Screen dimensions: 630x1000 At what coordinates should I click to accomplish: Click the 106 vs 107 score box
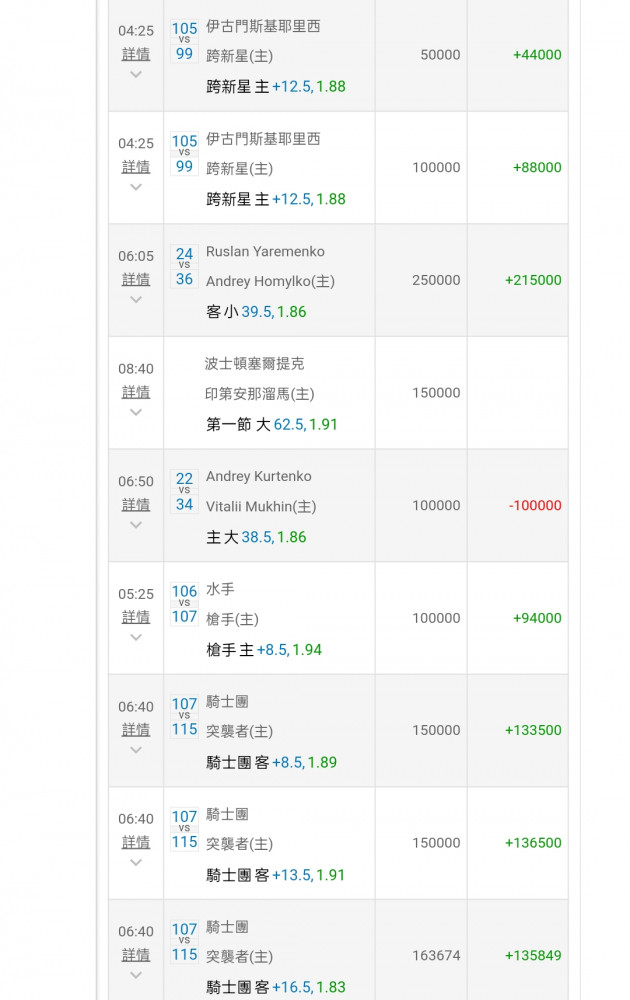click(x=184, y=604)
